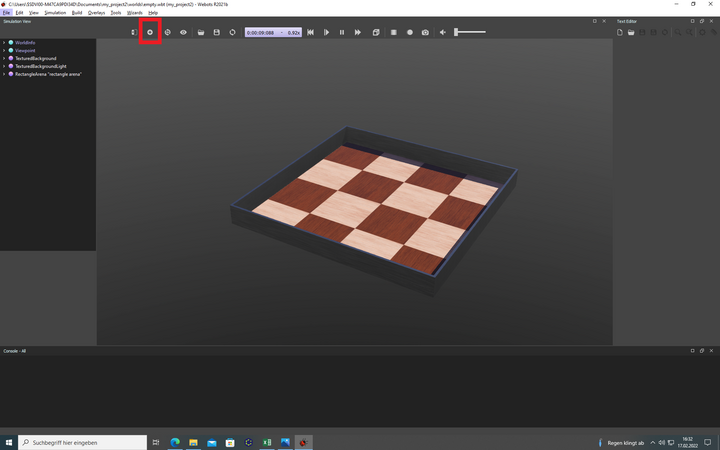Reset the simulation with the rewind button

310,32
